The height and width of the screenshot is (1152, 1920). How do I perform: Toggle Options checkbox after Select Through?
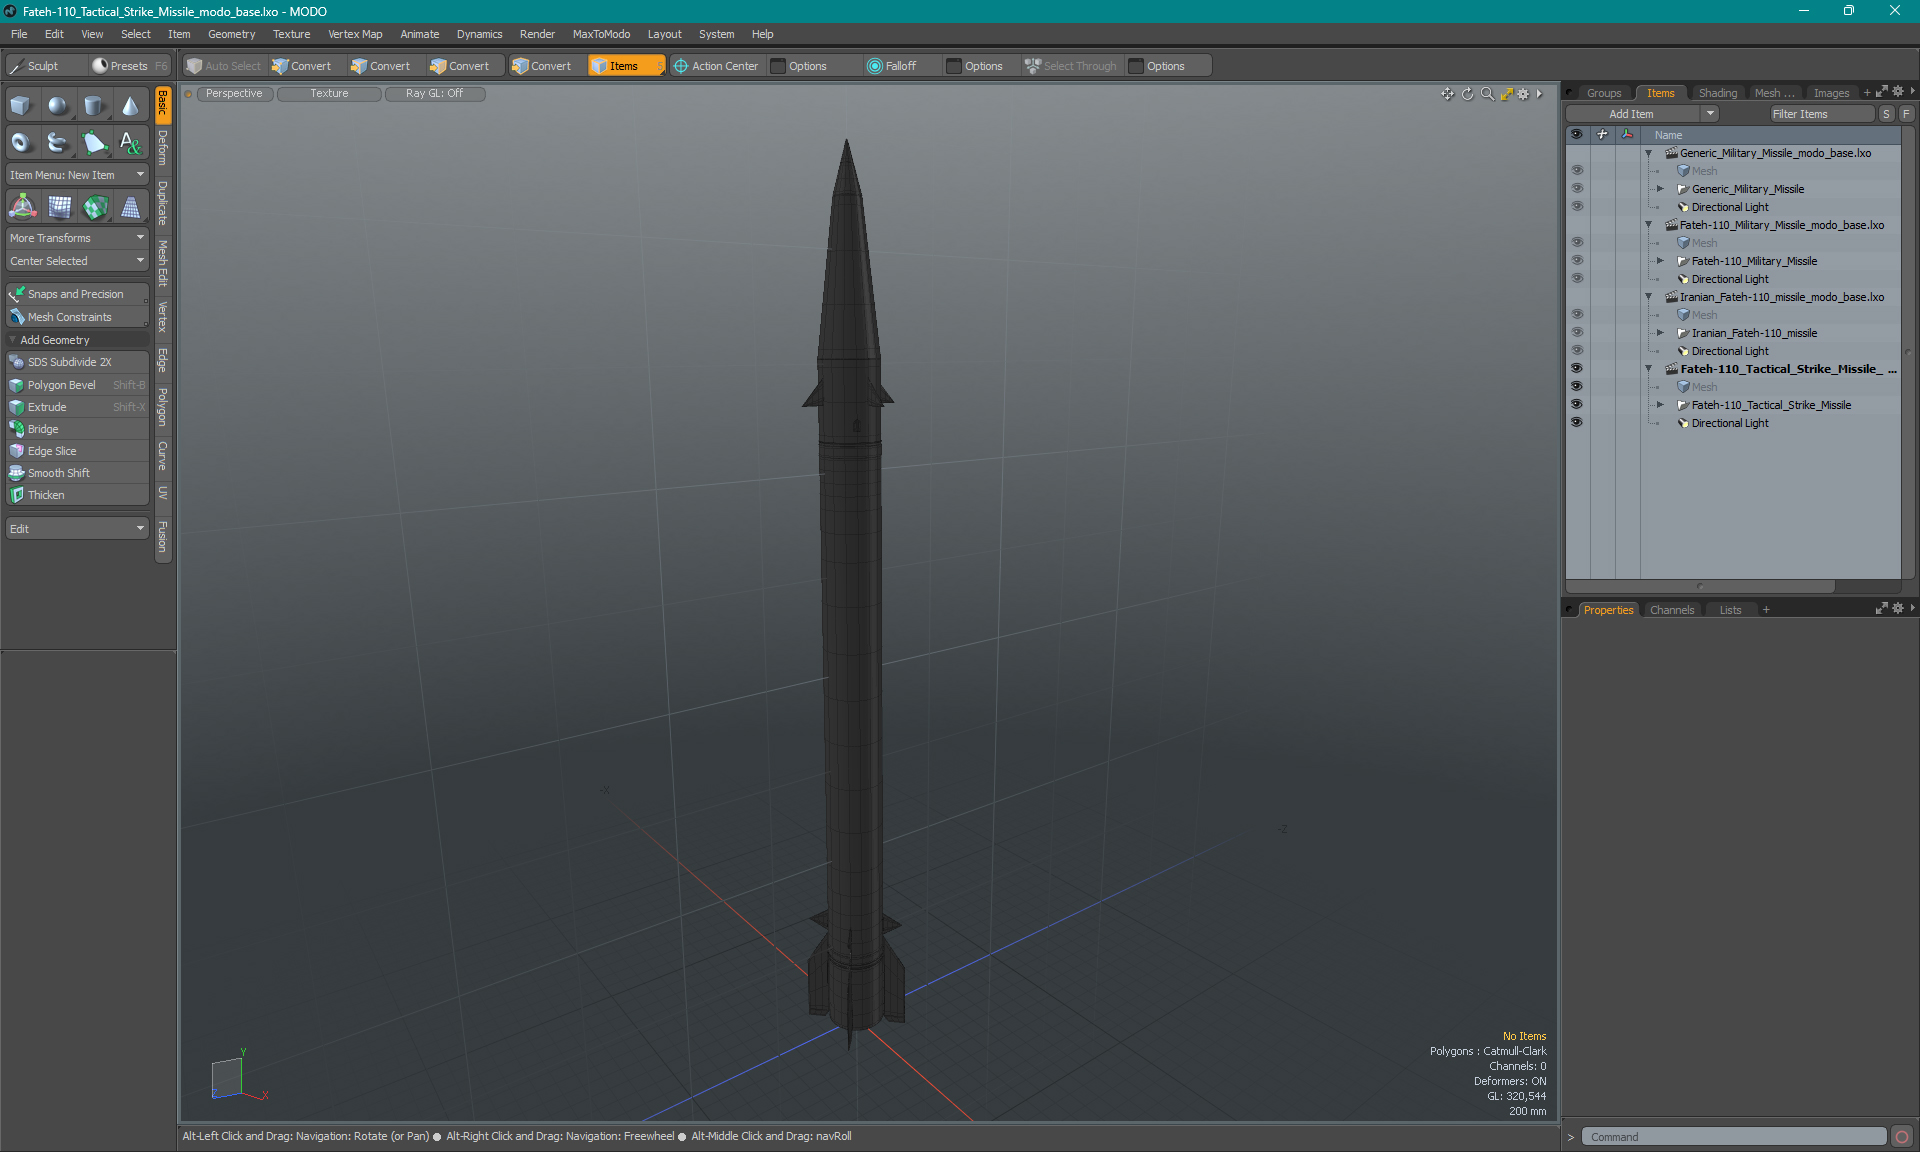(1136, 66)
